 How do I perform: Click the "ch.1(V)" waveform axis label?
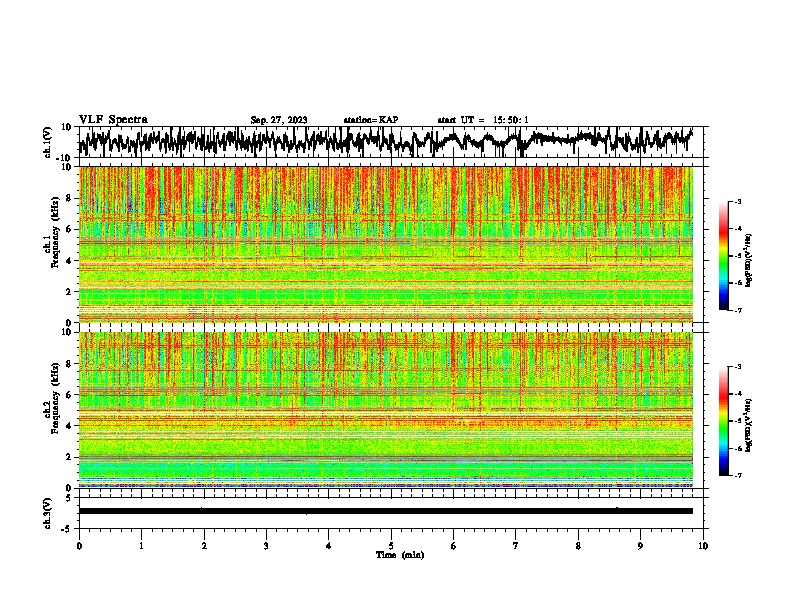[x=48, y=142]
